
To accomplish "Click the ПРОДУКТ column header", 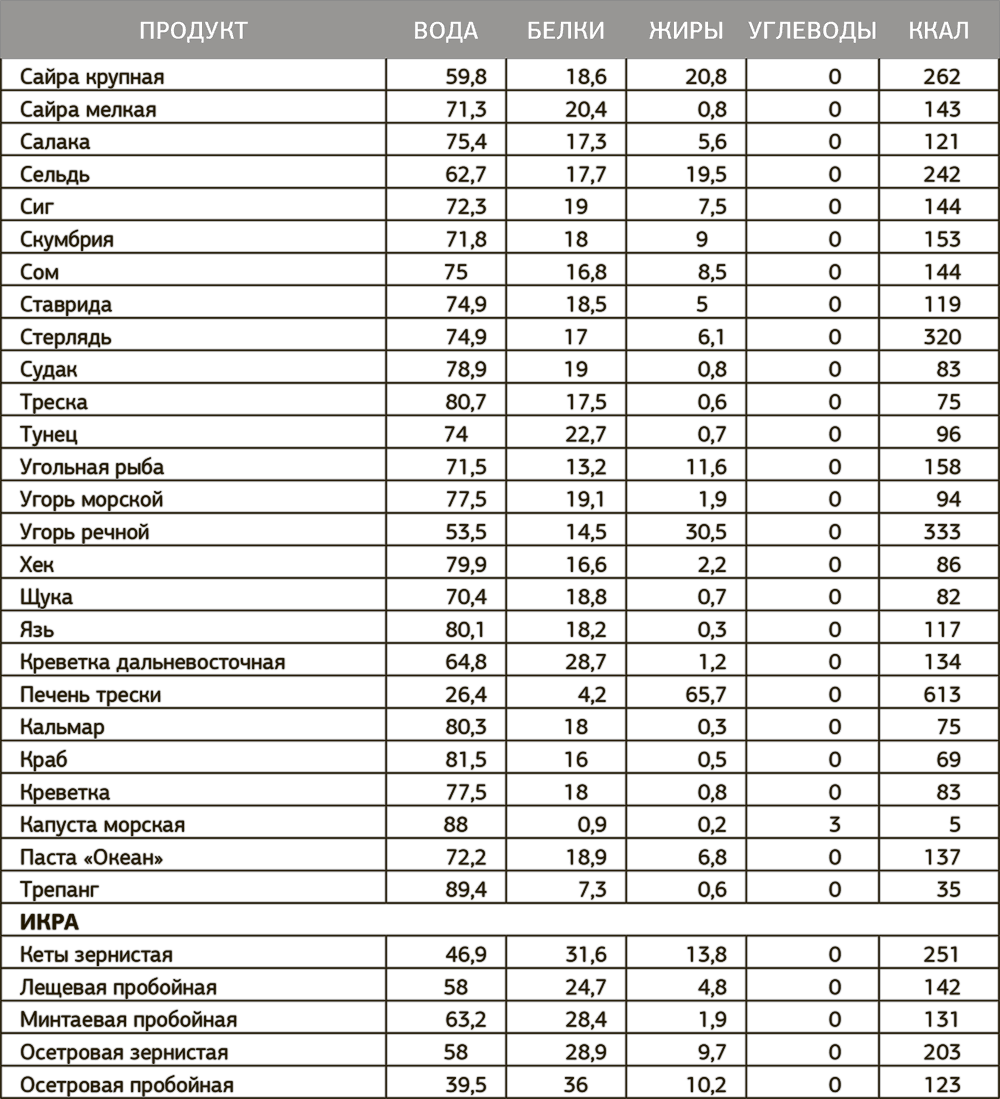I will [x=193, y=31].
